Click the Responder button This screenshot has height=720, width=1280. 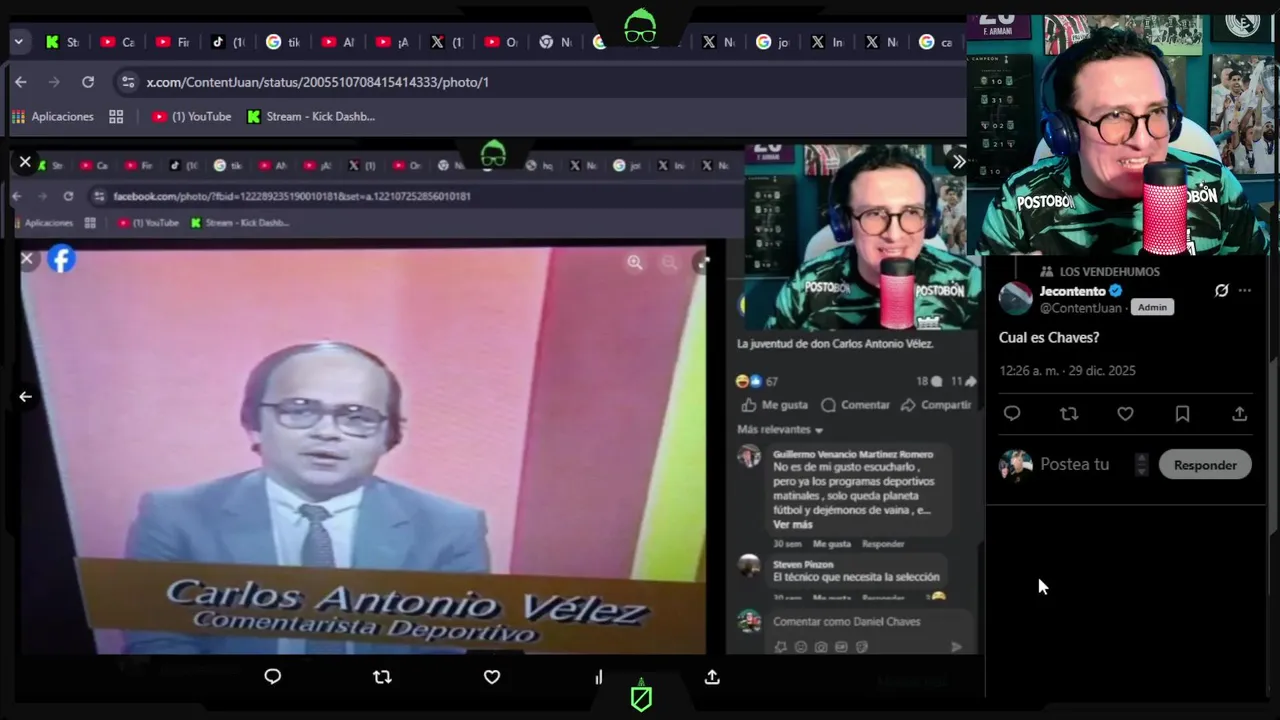tap(1205, 465)
